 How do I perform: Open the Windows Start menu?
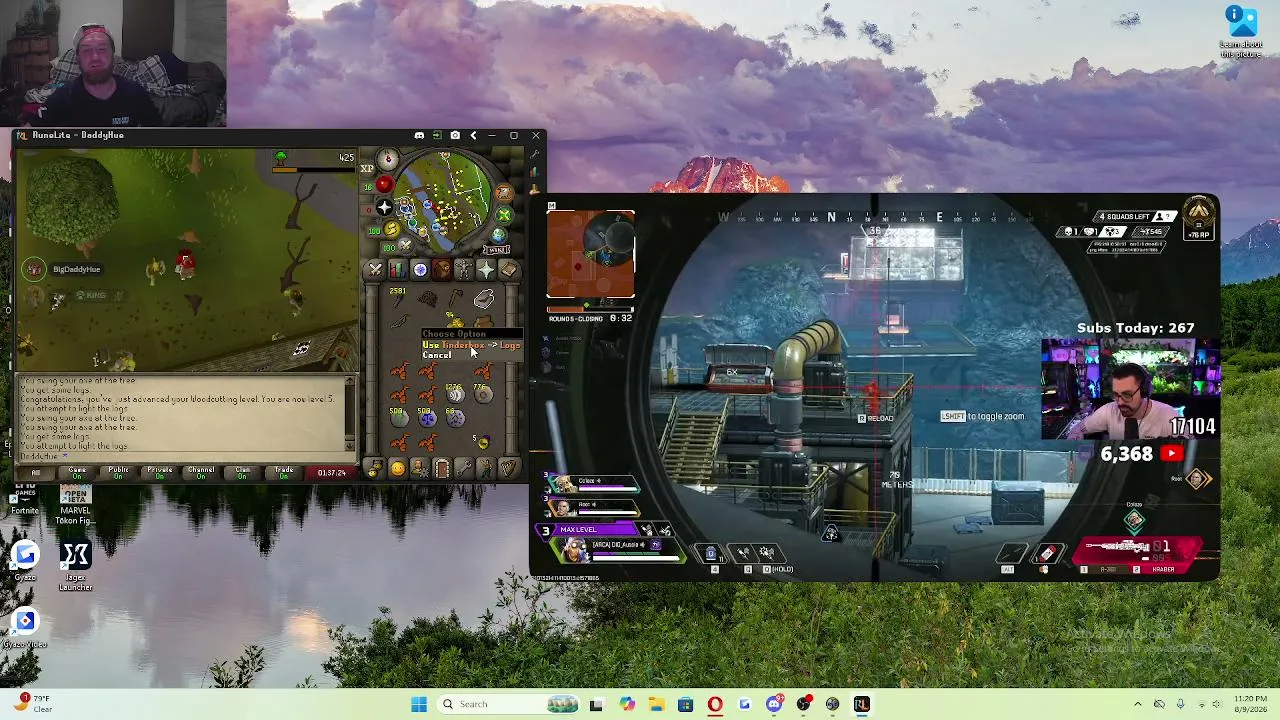click(x=419, y=704)
